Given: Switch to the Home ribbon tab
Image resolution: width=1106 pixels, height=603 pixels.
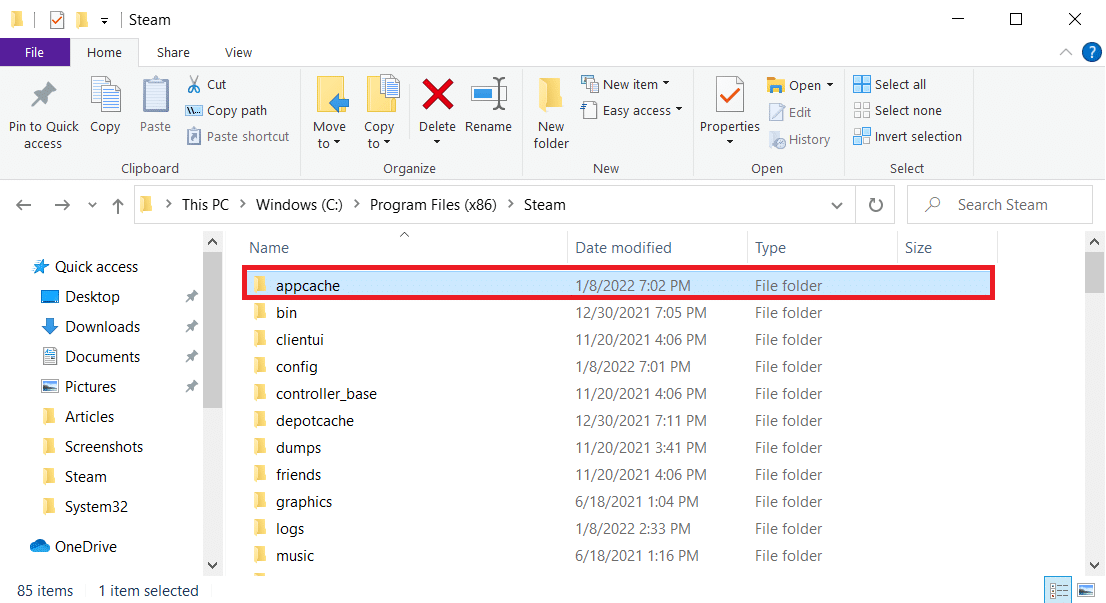Looking at the screenshot, I should [x=104, y=52].
